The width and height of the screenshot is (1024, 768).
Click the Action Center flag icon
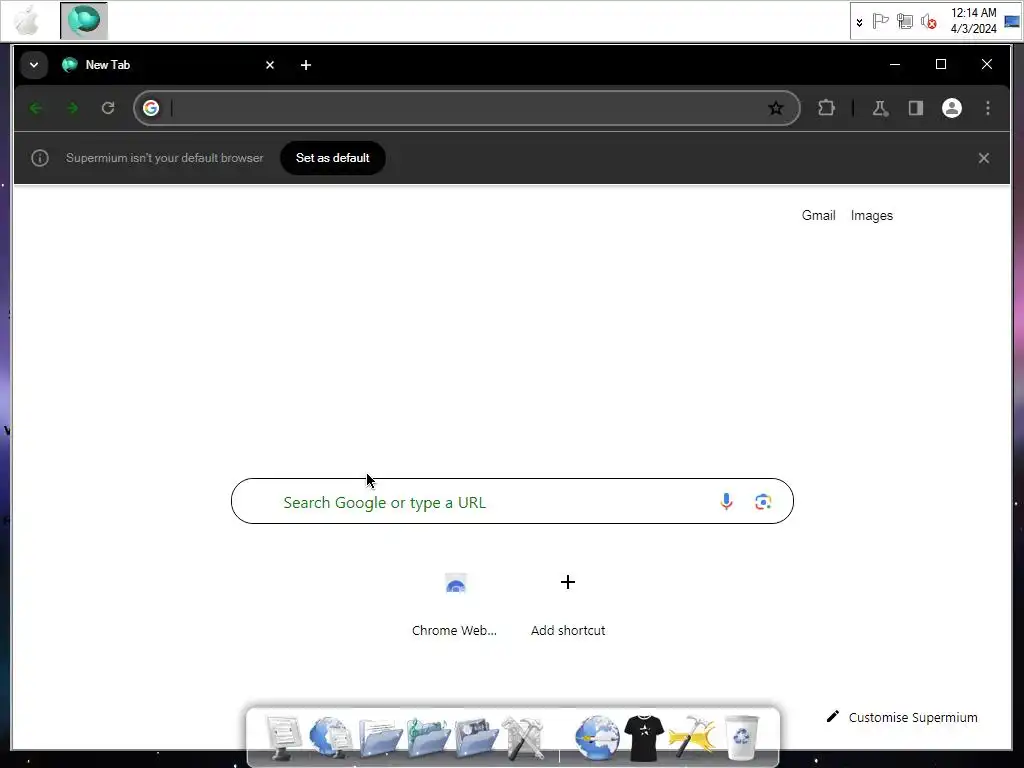[880, 22]
